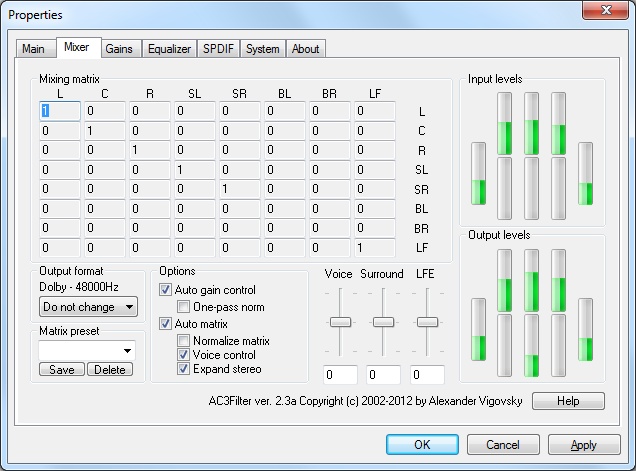
Task: Open the Output format 'Do not change' dropdown
Action: (88, 307)
